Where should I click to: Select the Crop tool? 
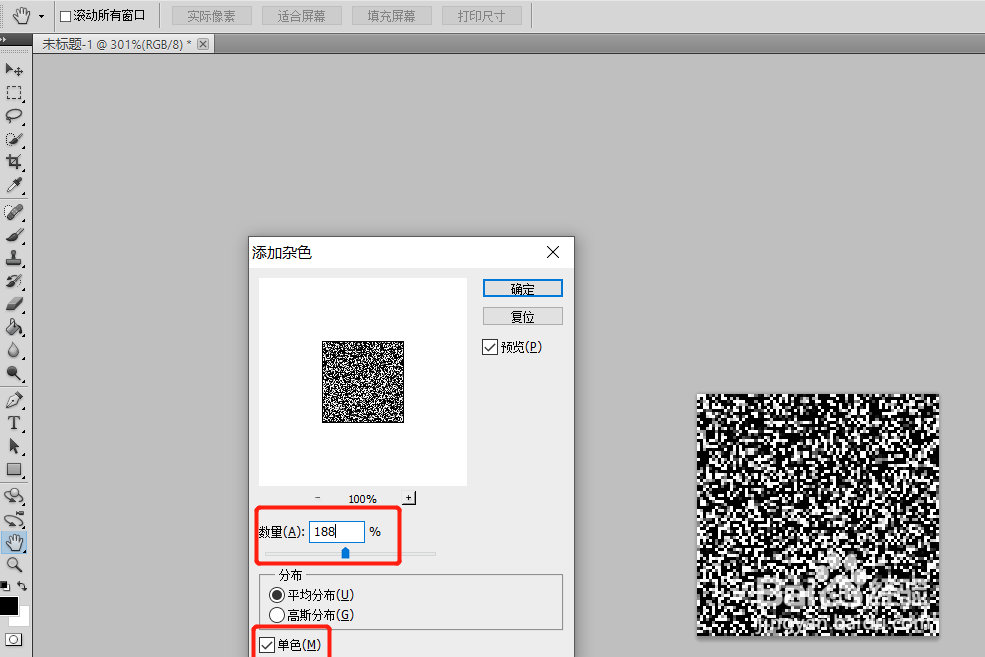[x=14, y=162]
